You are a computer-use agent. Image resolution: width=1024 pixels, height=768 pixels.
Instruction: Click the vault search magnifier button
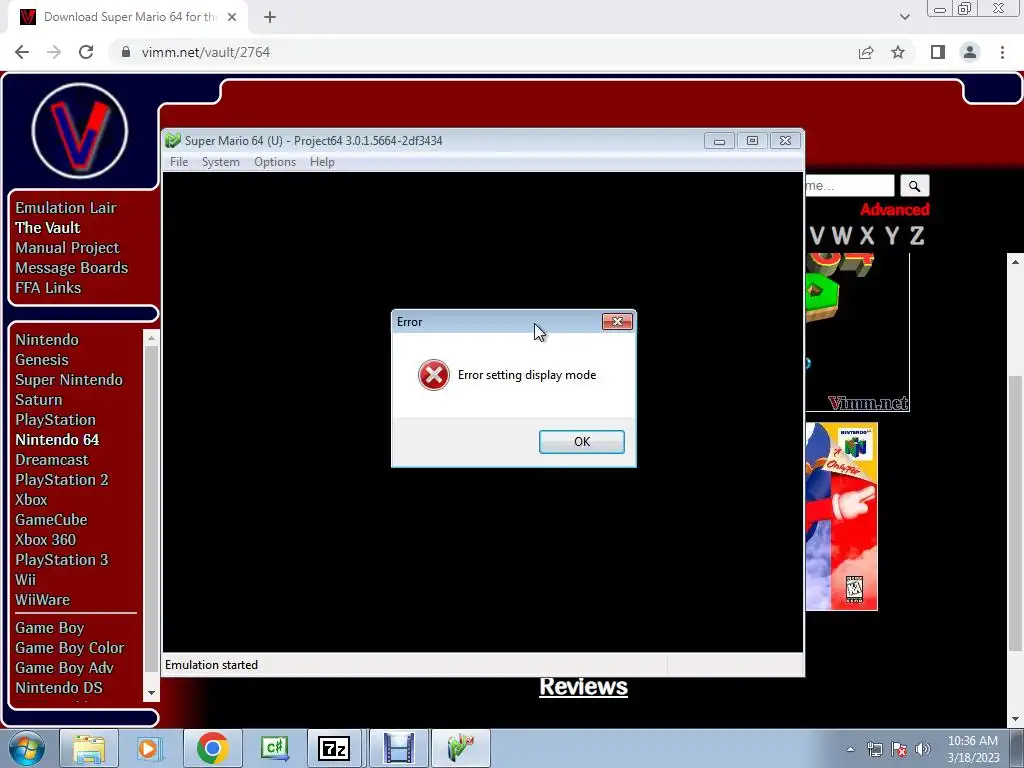[x=914, y=186]
